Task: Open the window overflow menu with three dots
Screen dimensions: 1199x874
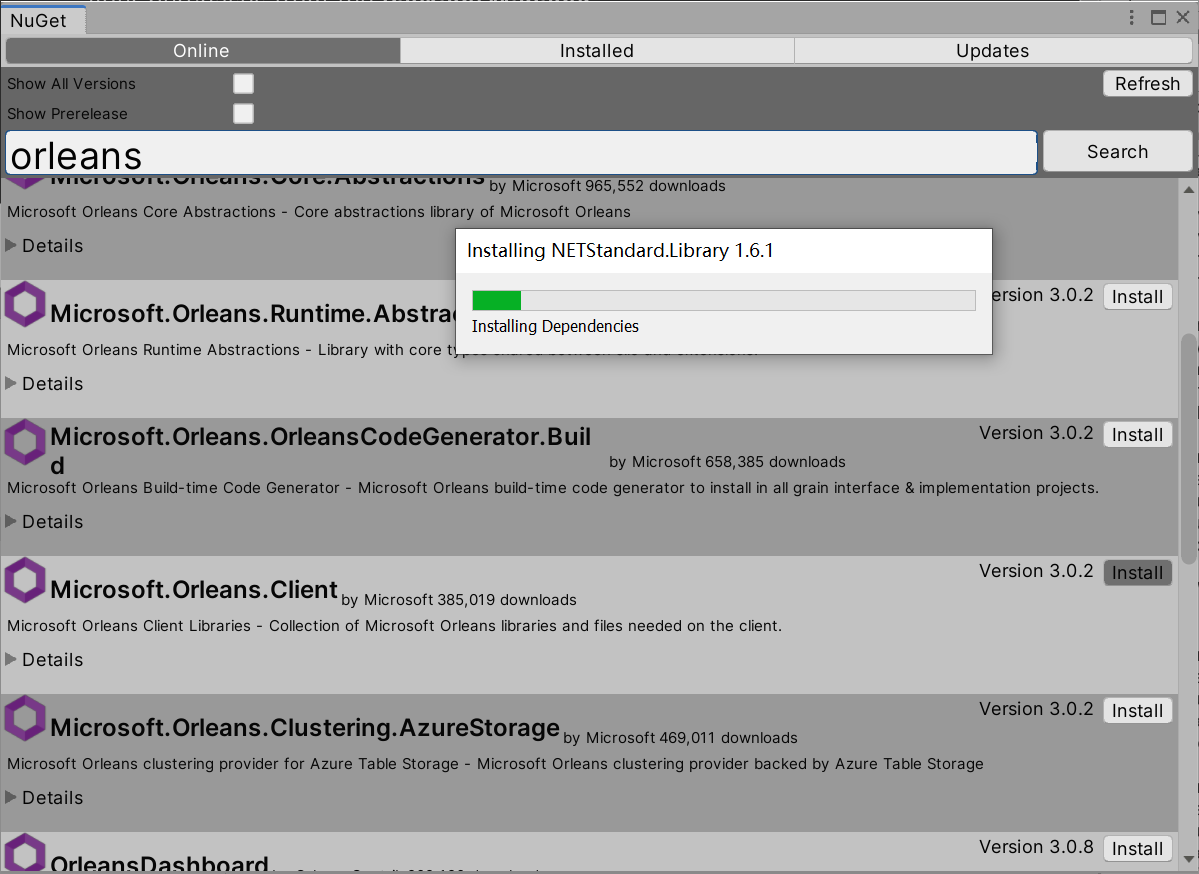Action: [x=1130, y=17]
